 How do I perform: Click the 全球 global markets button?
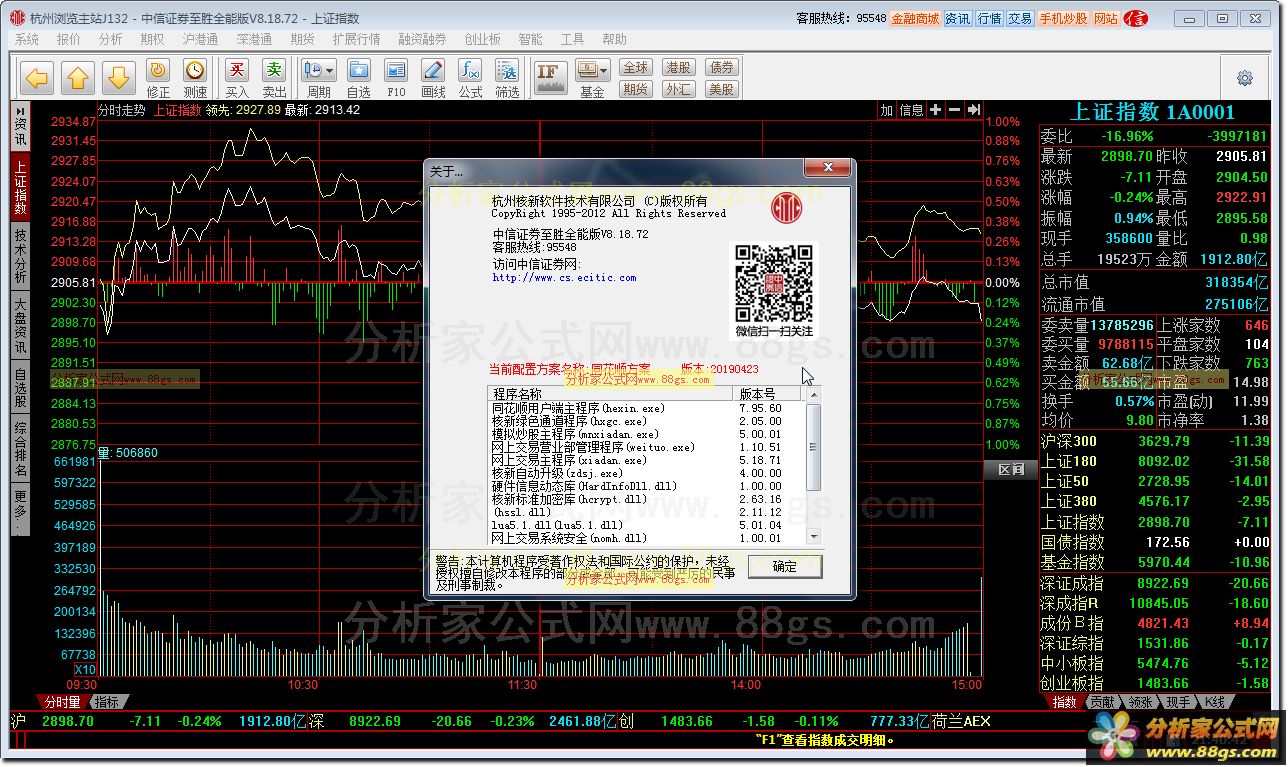coord(636,67)
